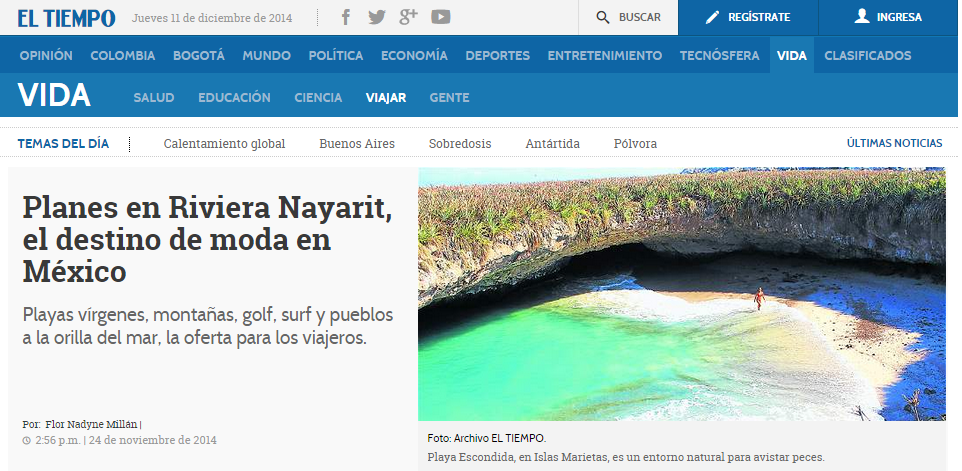Open the Pólvora topic
This screenshot has width=962, height=471.
636,144
